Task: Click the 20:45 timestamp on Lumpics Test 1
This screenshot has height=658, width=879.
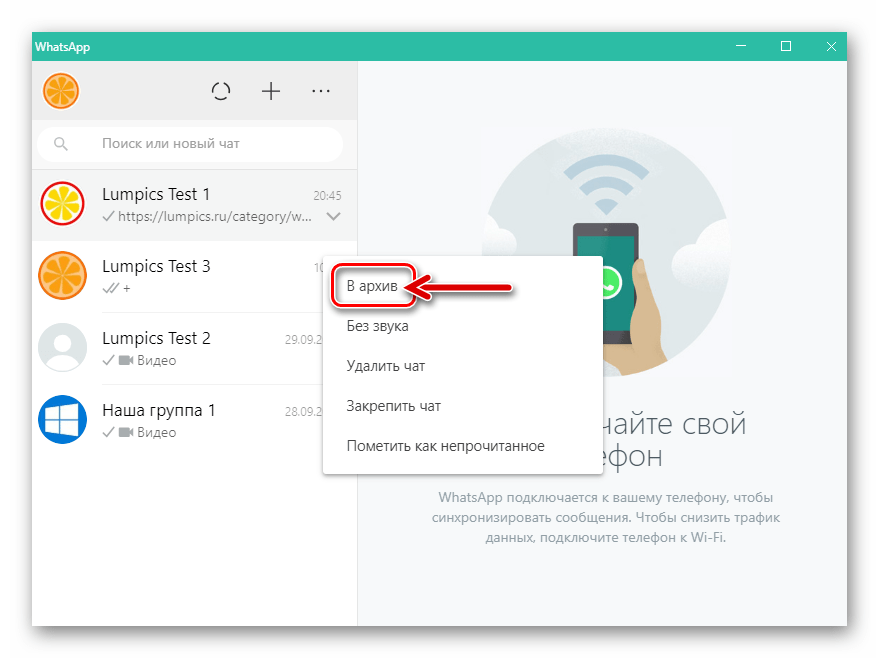Action: (x=327, y=196)
